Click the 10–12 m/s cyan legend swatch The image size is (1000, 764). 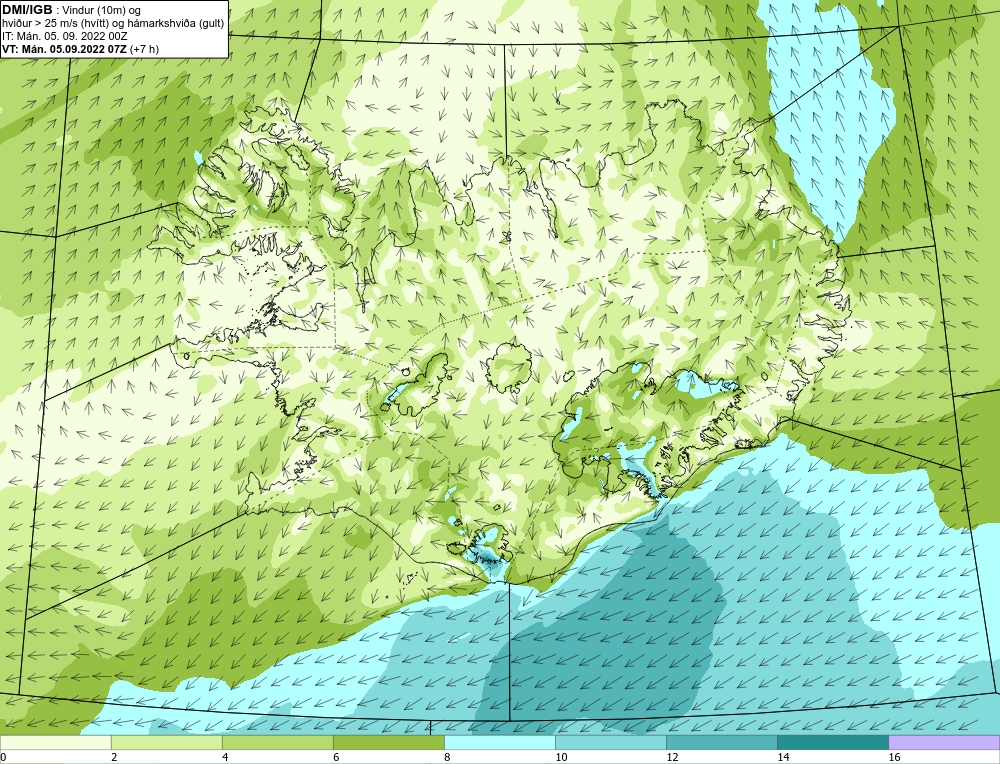610,742
